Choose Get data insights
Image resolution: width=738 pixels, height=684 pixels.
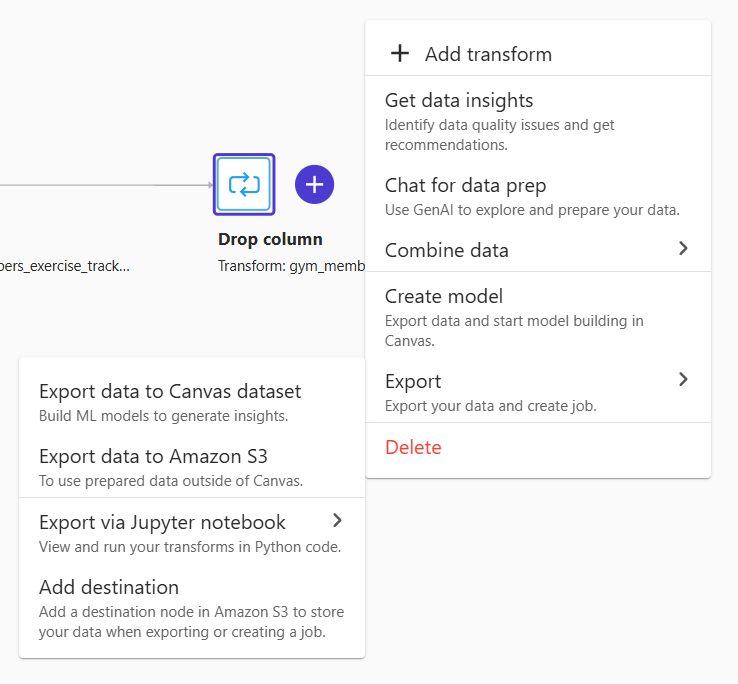(x=538, y=121)
